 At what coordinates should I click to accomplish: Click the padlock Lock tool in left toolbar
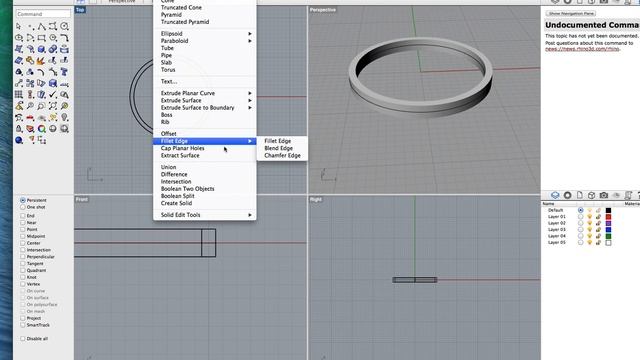[19, 129]
